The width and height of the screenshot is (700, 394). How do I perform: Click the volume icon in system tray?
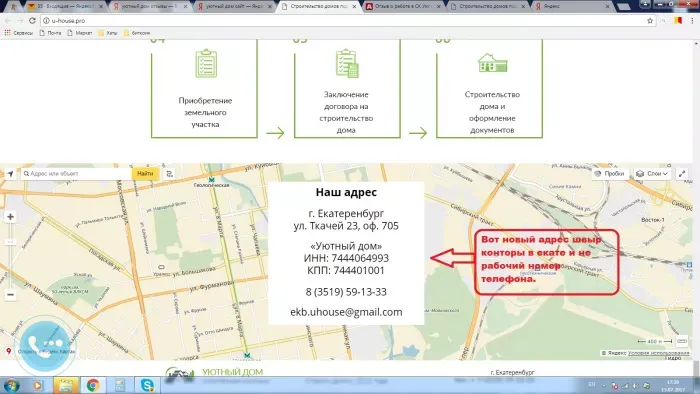(x=635, y=385)
